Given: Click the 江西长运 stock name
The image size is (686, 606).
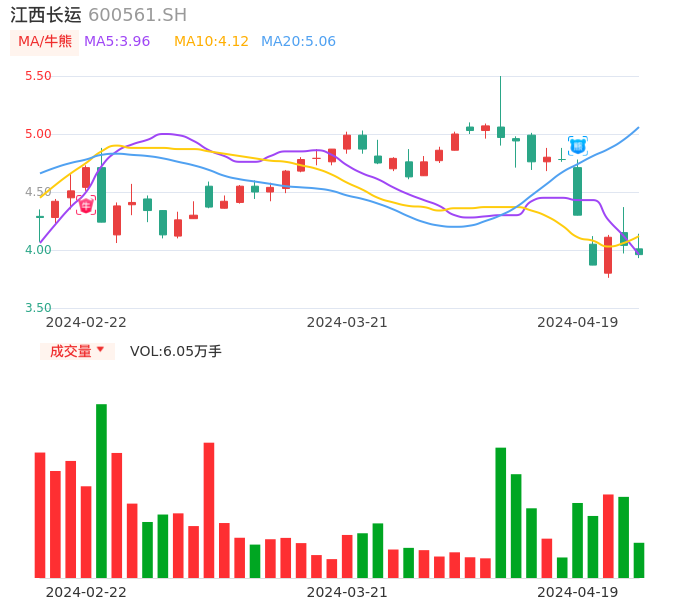Looking at the screenshot, I should tap(44, 15).
